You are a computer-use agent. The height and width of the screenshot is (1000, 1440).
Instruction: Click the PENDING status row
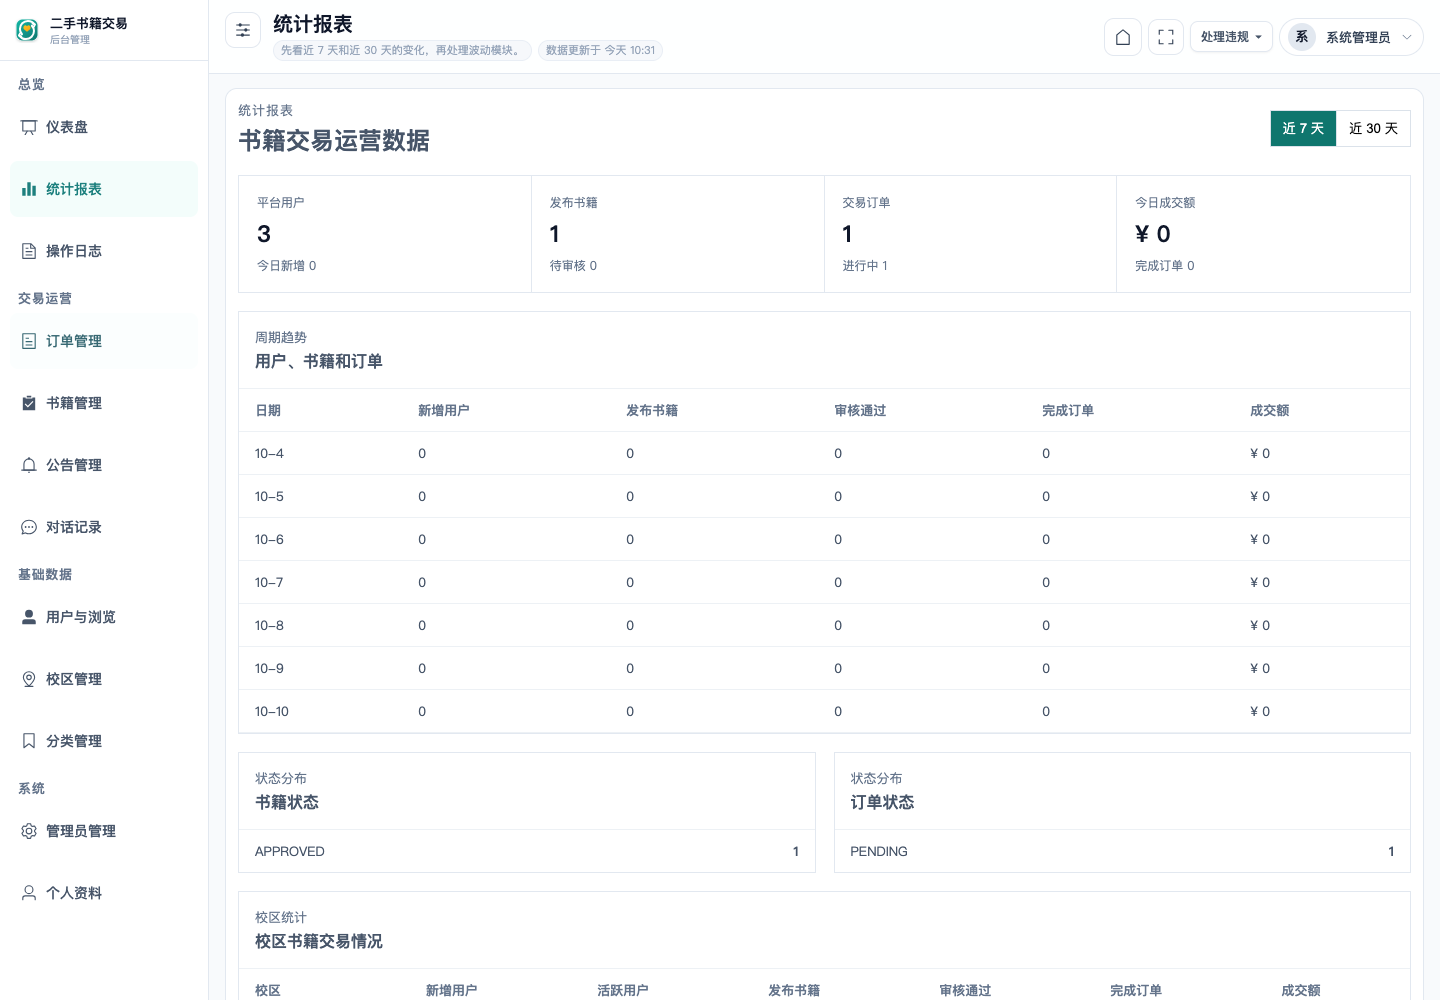pyautogui.click(x=1122, y=851)
